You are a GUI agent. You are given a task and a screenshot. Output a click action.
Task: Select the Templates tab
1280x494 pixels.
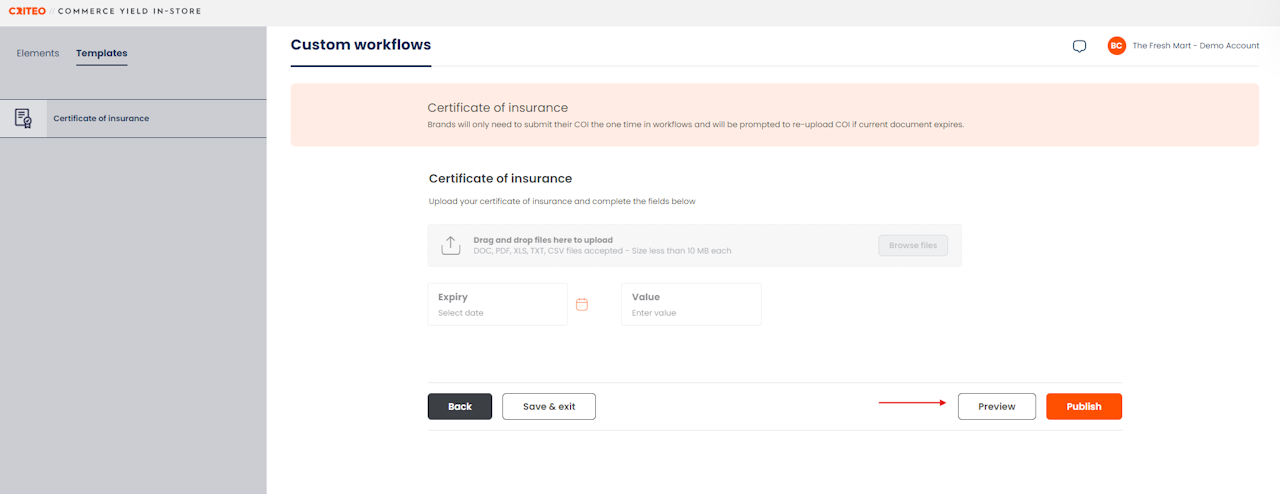click(101, 53)
